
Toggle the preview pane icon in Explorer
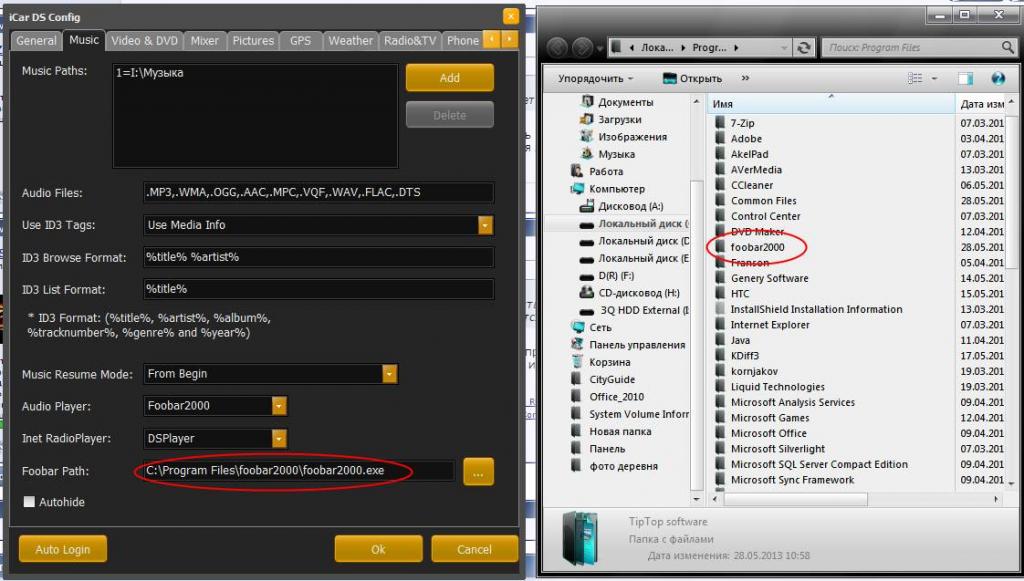point(965,78)
